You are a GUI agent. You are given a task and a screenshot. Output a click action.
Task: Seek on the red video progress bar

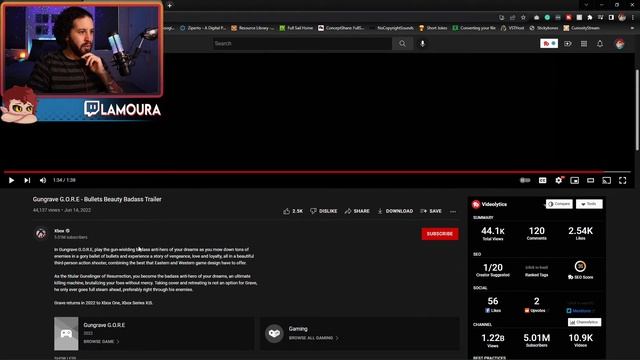[x=317, y=172]
